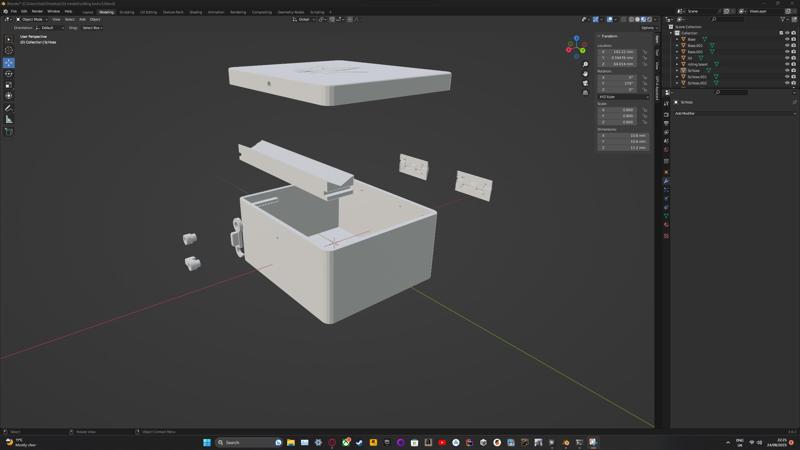Open the Texture properties tab
The image size is (800, 450).
click(666, 236)
